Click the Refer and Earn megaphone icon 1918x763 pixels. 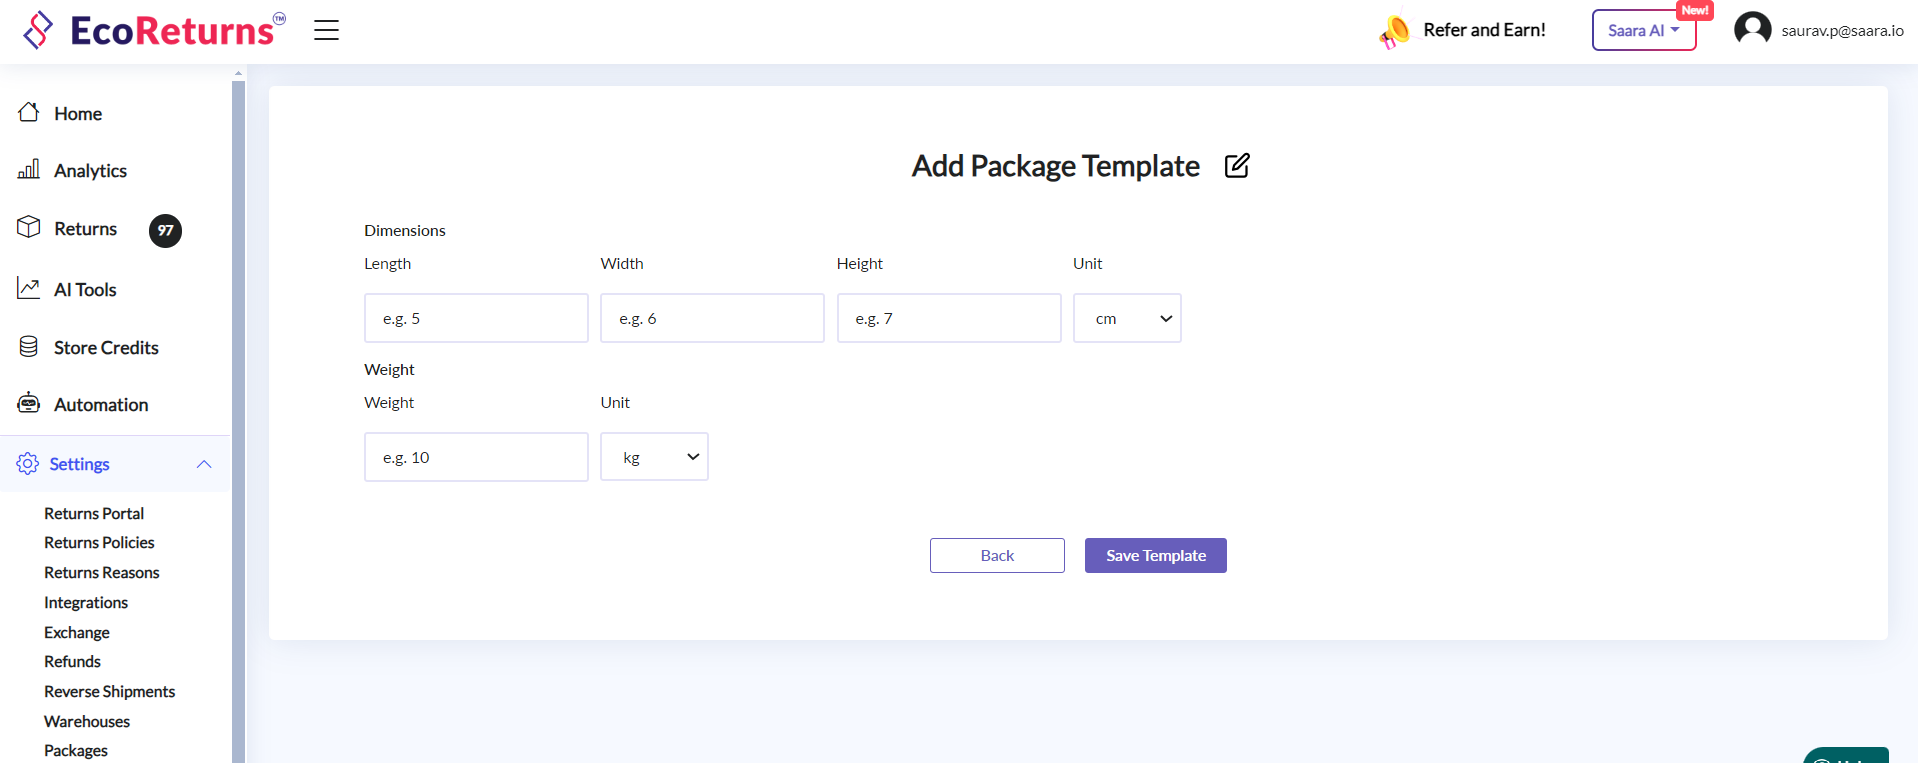1394,32
